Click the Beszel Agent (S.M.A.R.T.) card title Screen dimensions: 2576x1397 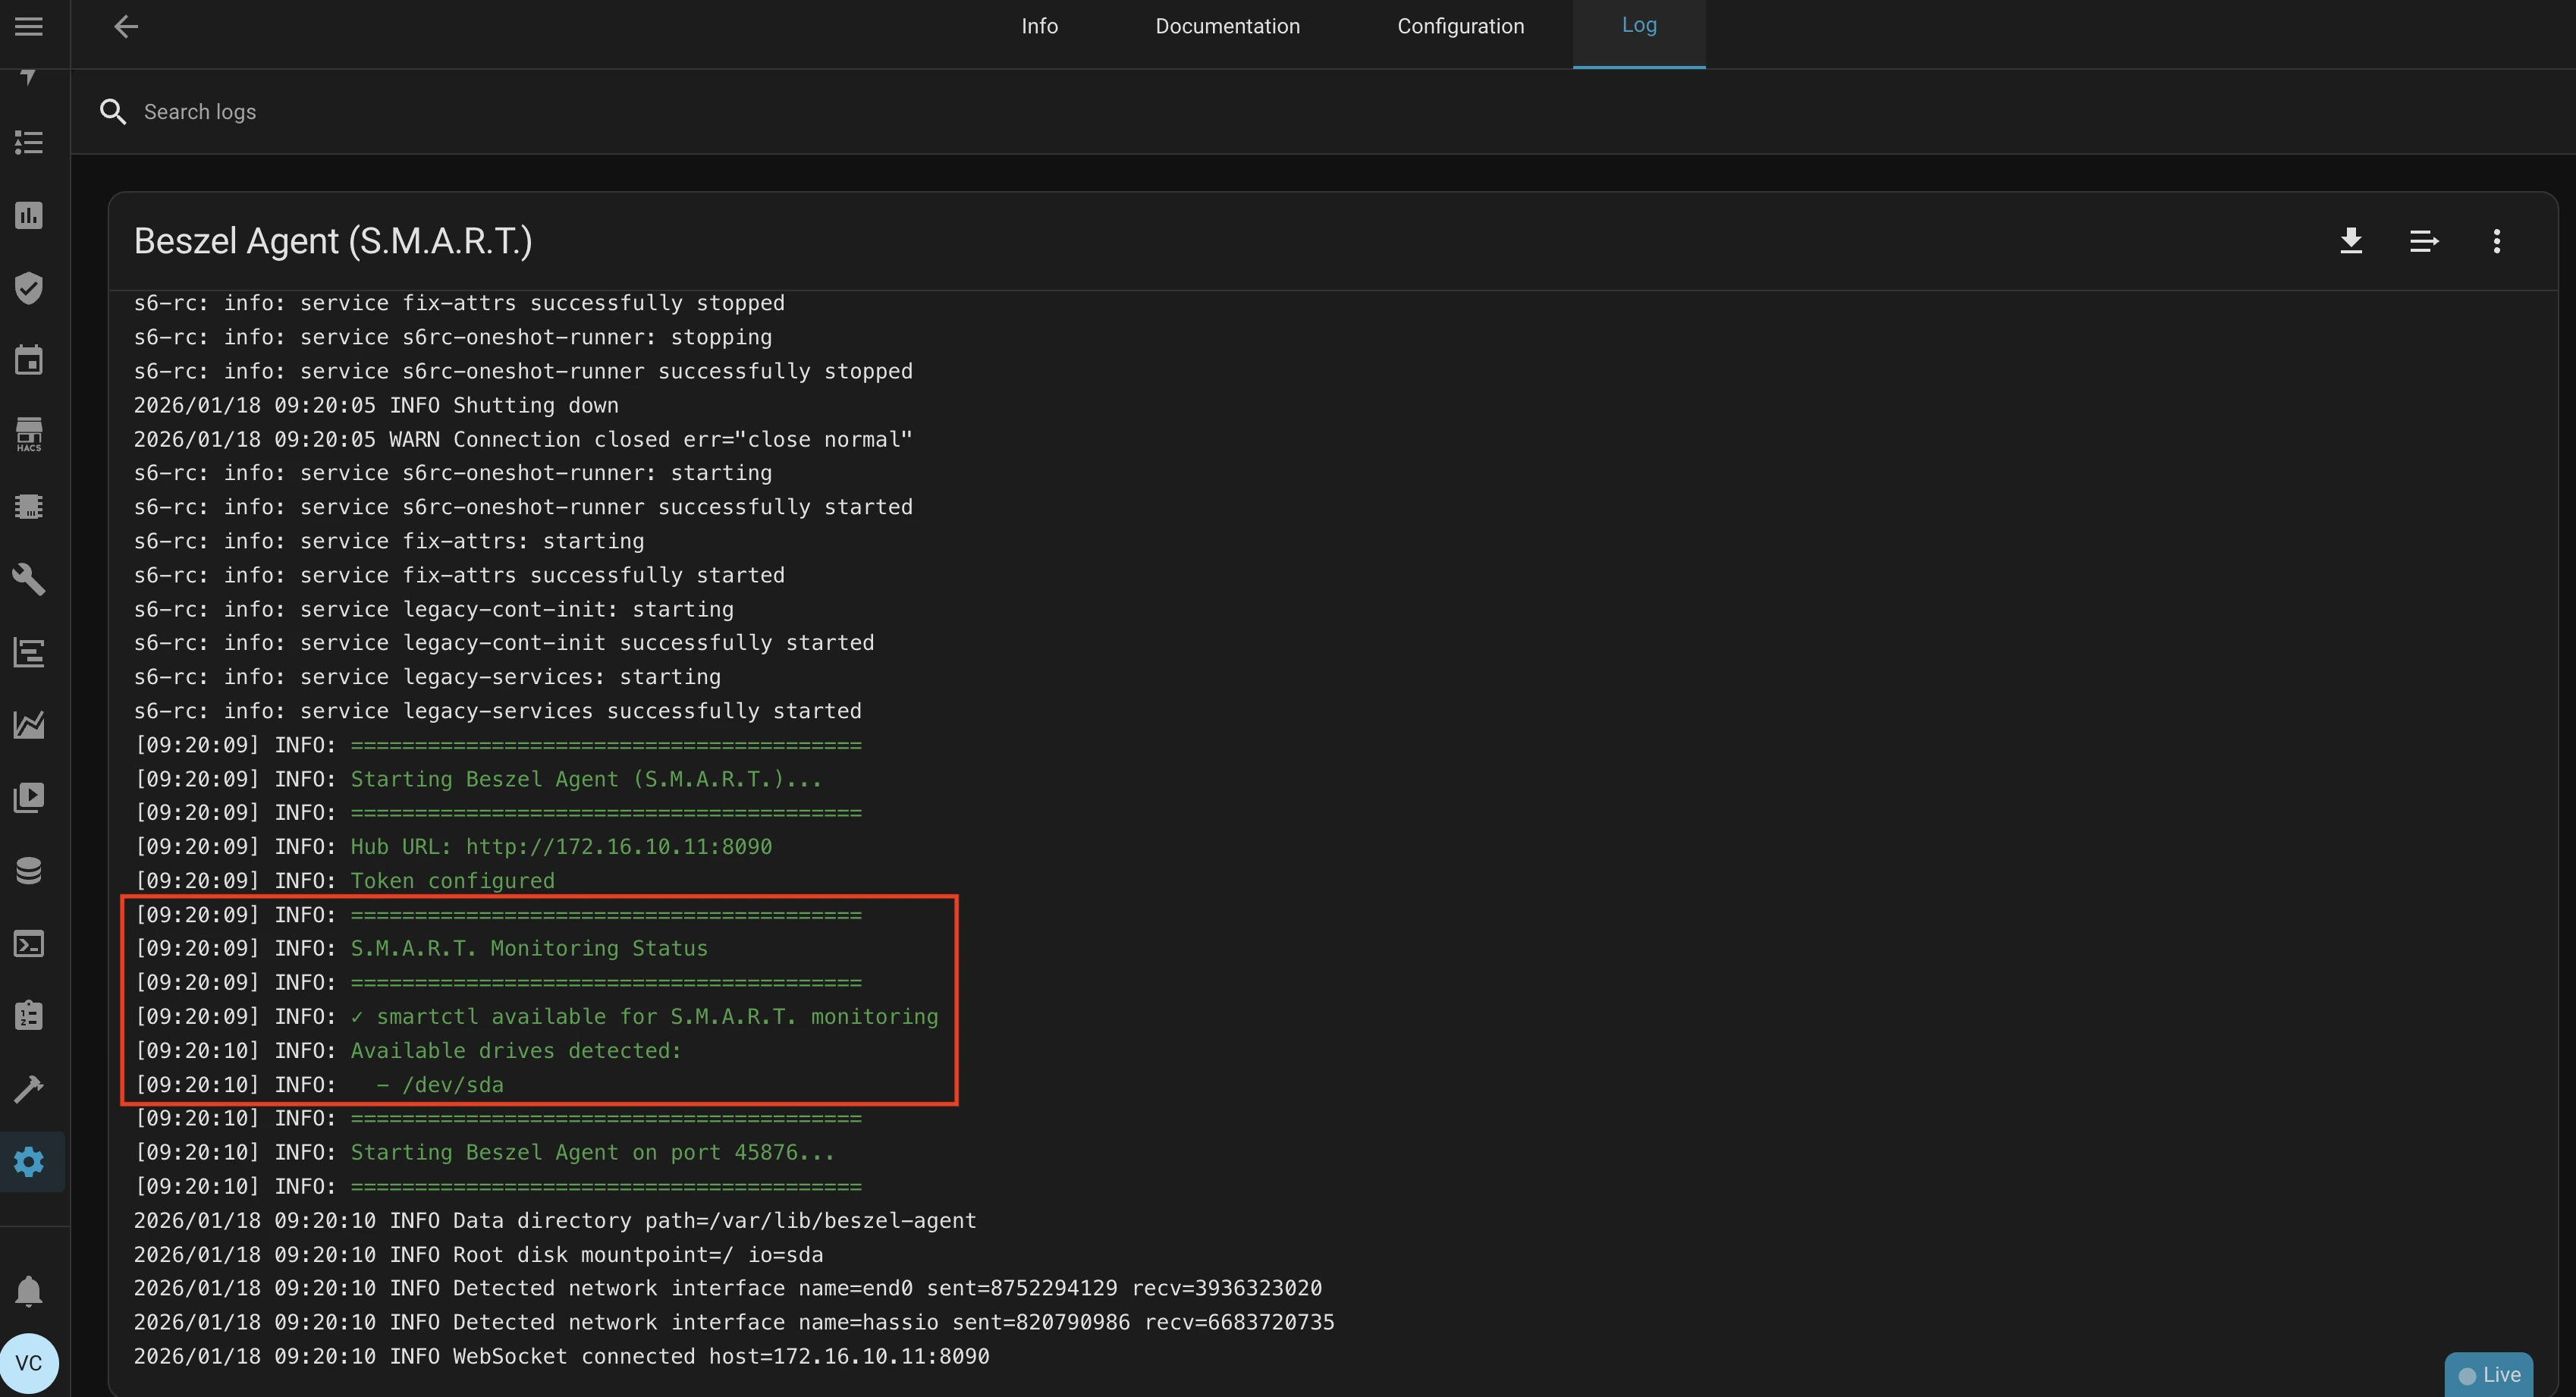tap(333, 241)
